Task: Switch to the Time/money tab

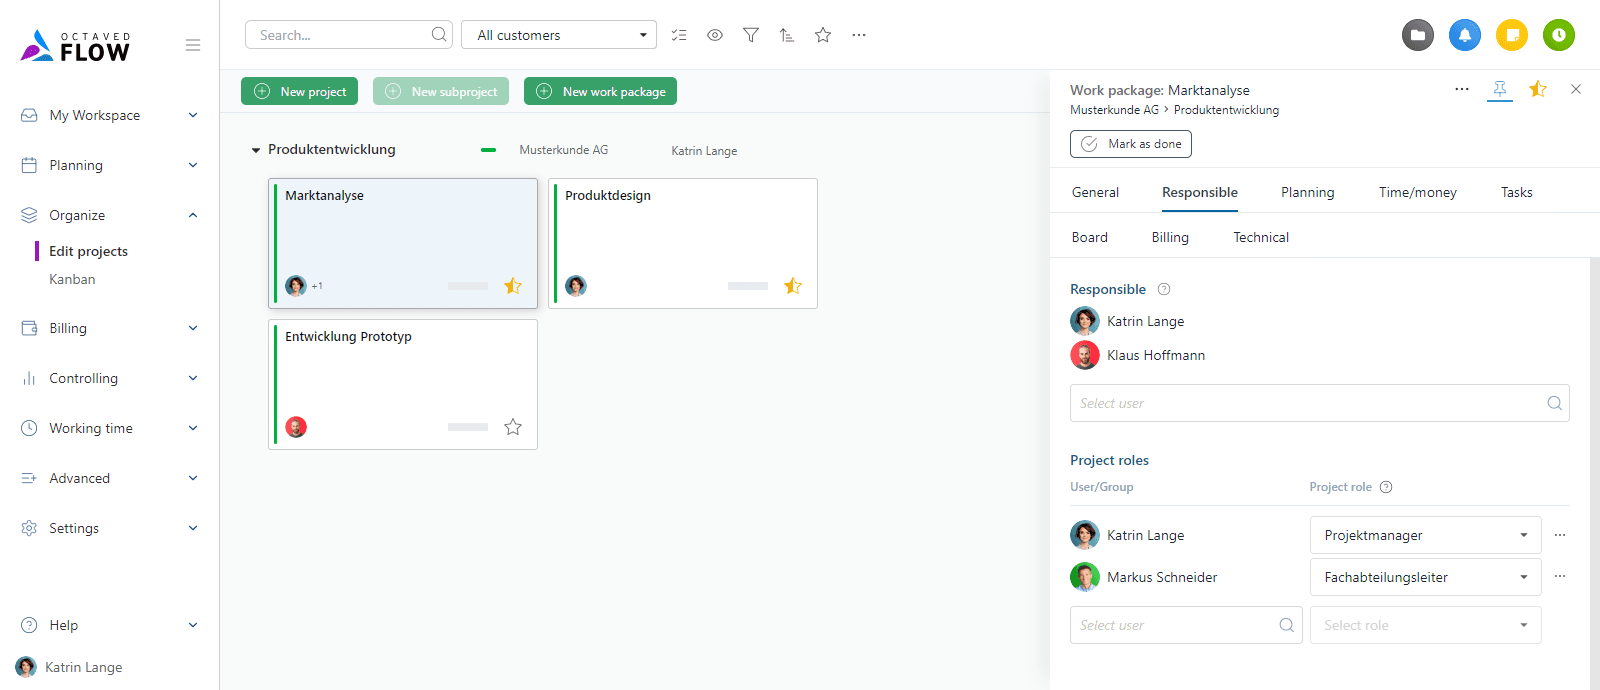Action: [x=1417, y=192]
